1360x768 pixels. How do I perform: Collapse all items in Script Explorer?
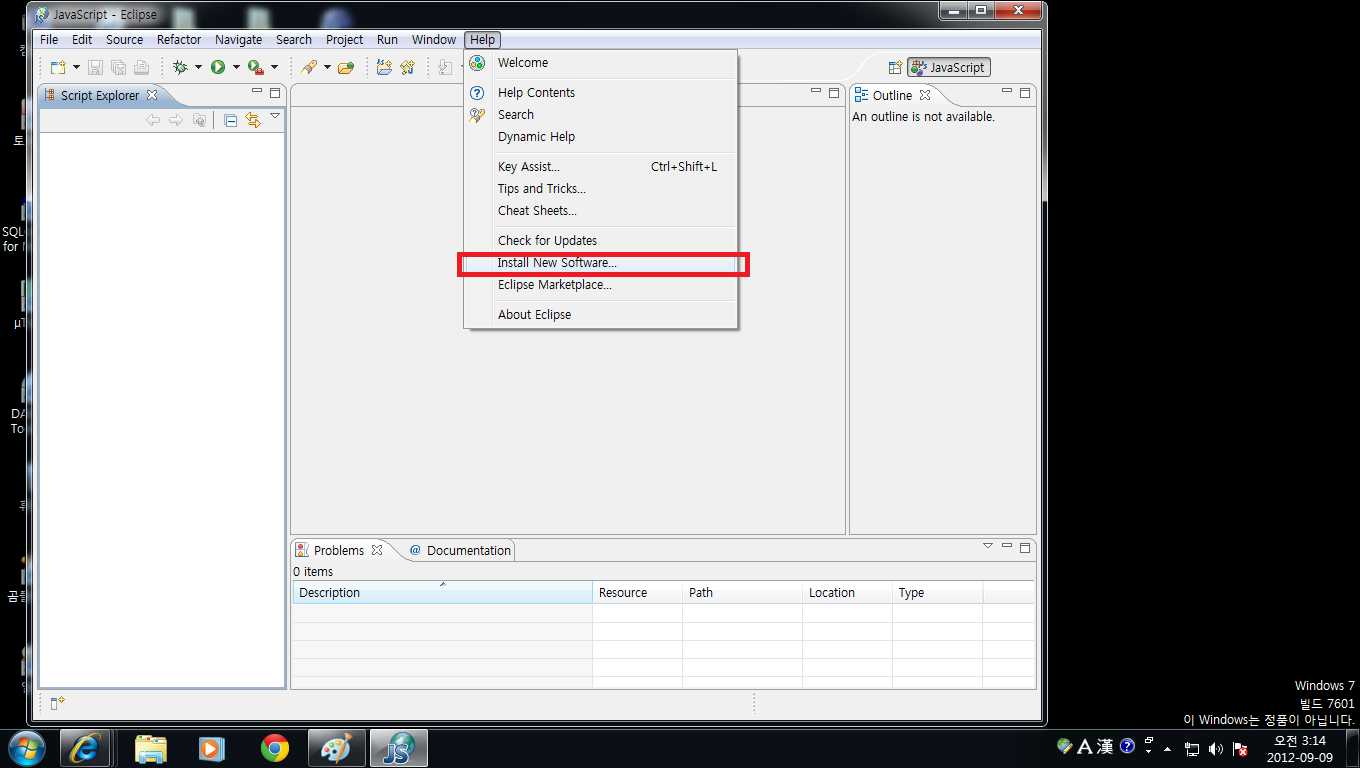(230, 120)
